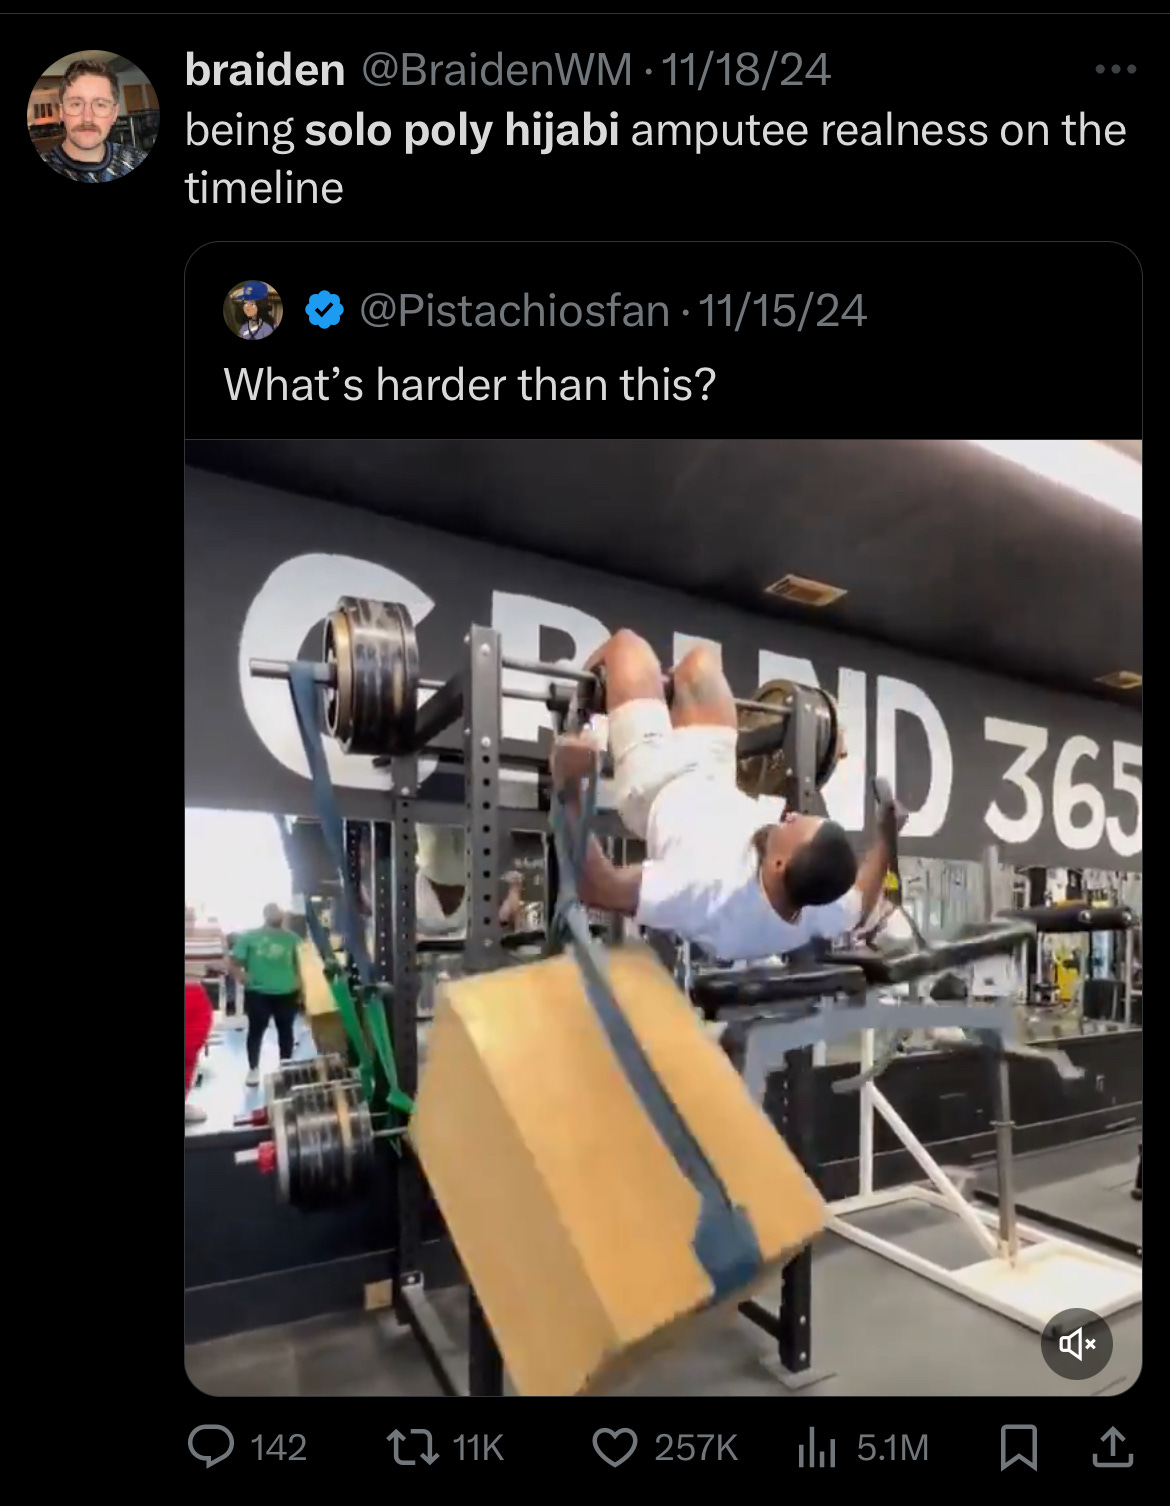This screenshot has height=1506, width=1170.
Task: Open quoted tweet text "What's harder than this?"
Action: (470, 384)
